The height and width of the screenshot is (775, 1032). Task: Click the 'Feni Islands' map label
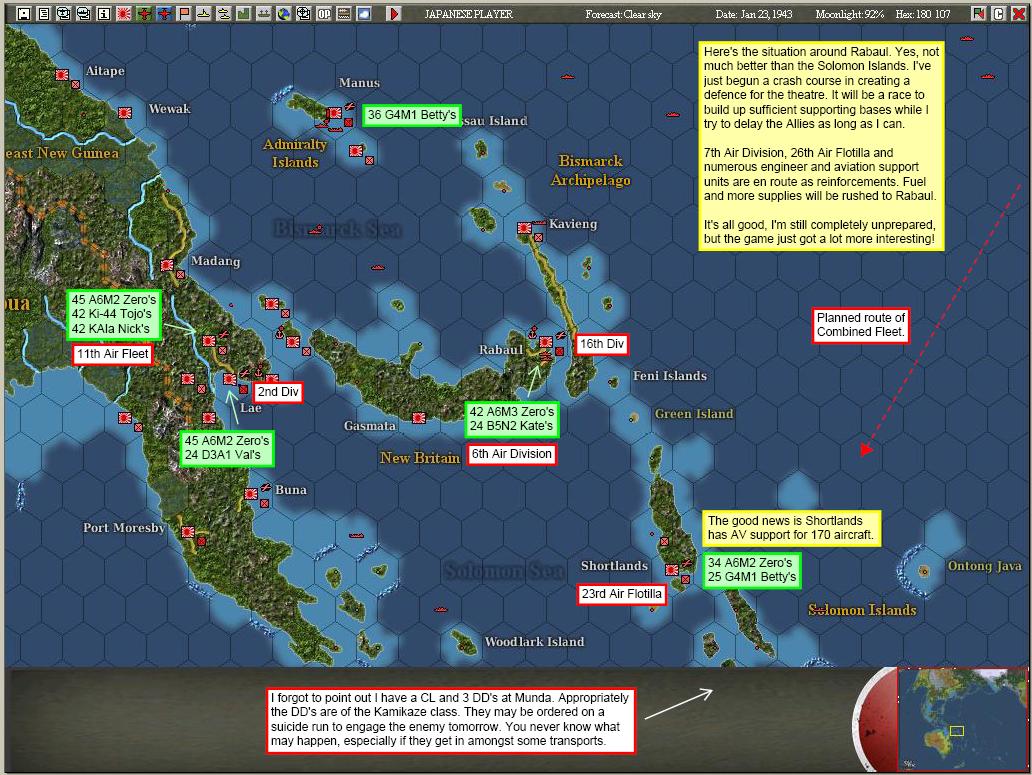coord(669,376)
